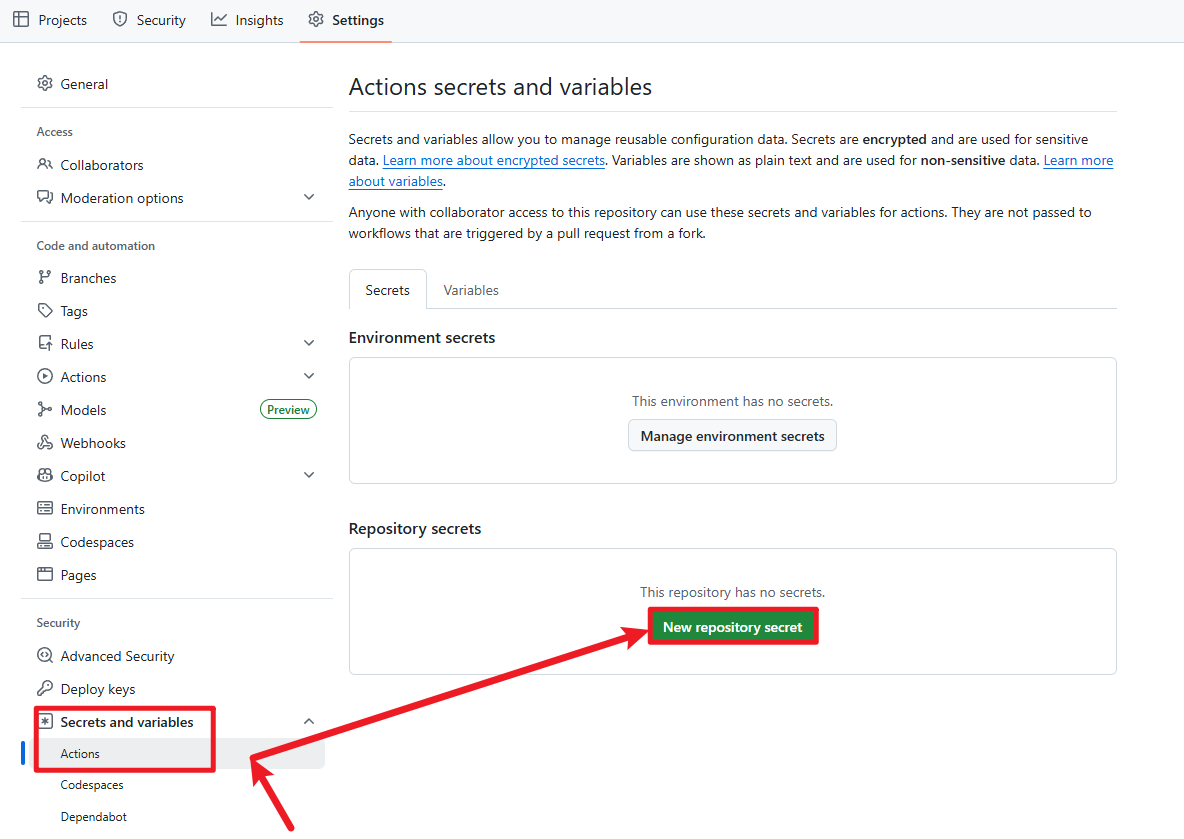Click the 'Environment secrets' heading
Image resolution: width=1184 pixels, height=839 pixels.
coord(421,338)
